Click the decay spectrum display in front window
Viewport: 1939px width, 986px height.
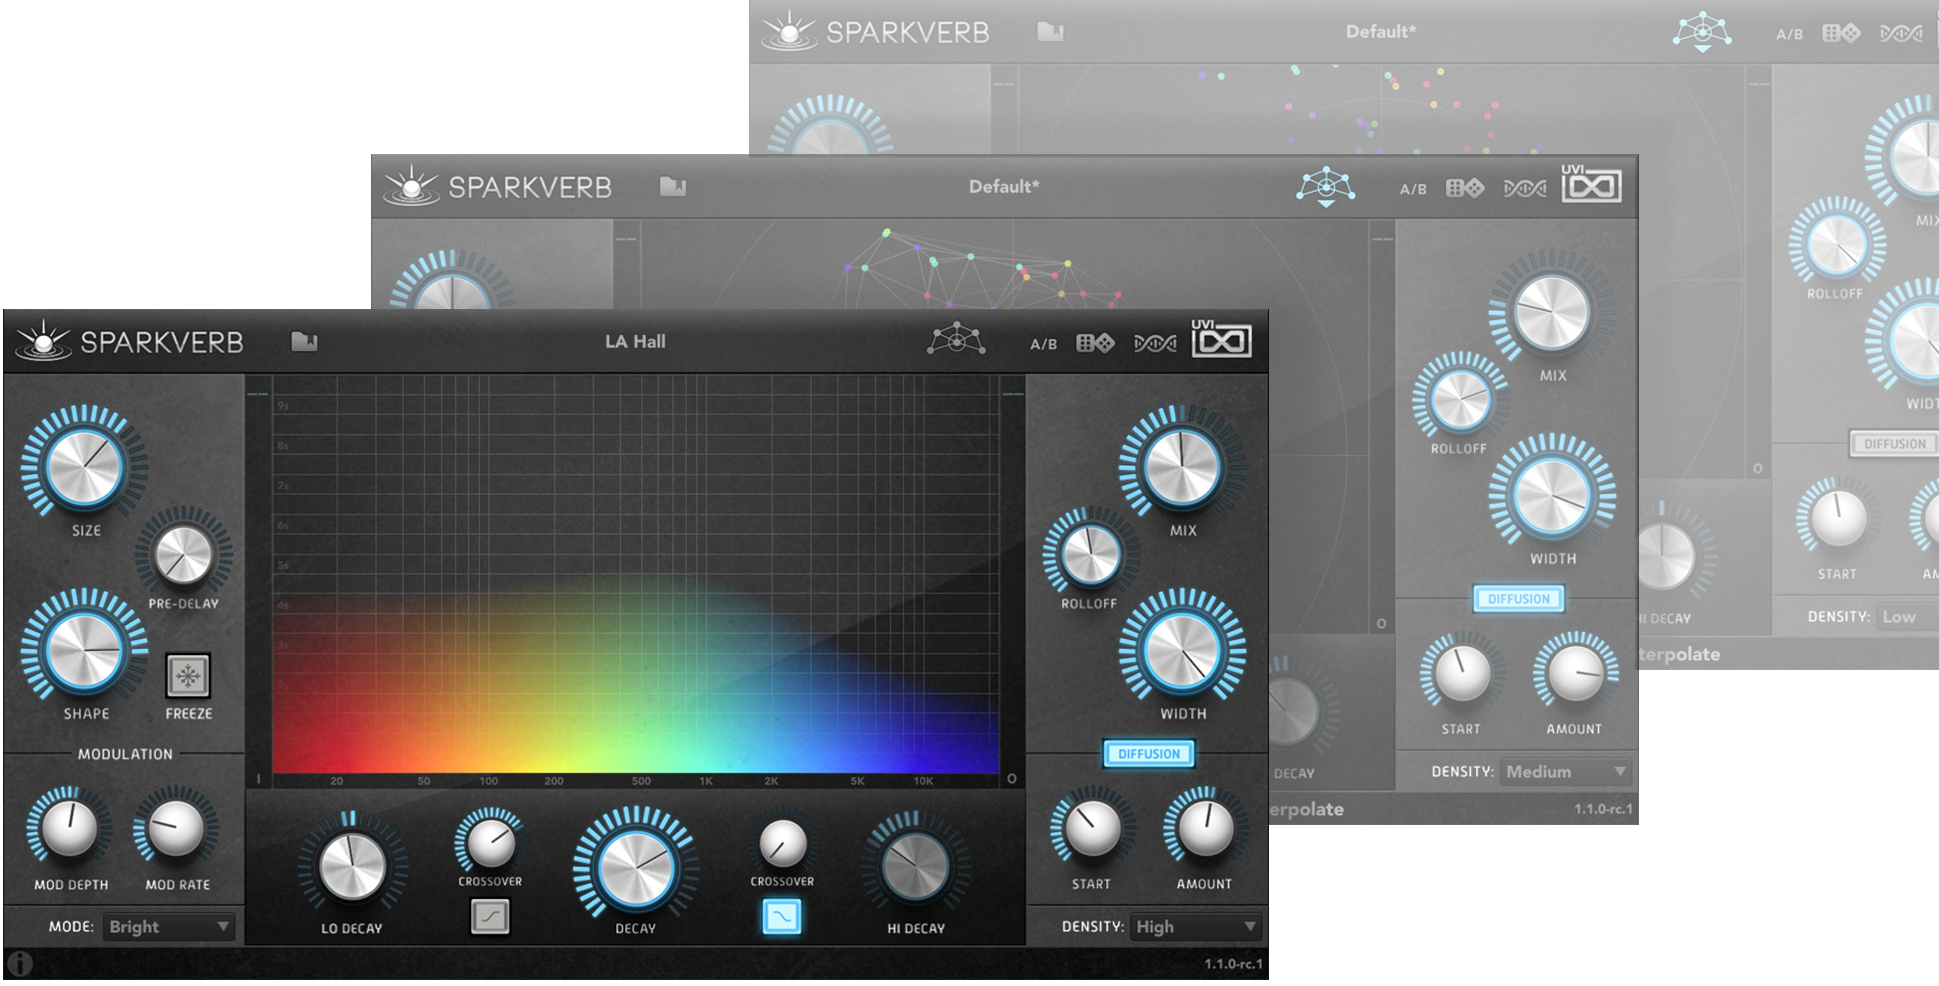[636, 575]
